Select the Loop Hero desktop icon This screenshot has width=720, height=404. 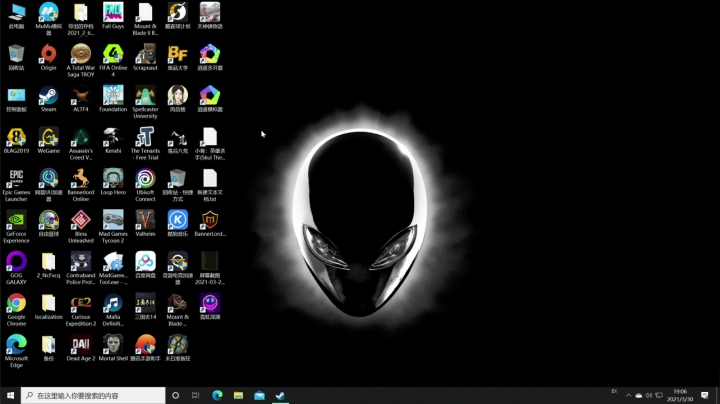113,182
